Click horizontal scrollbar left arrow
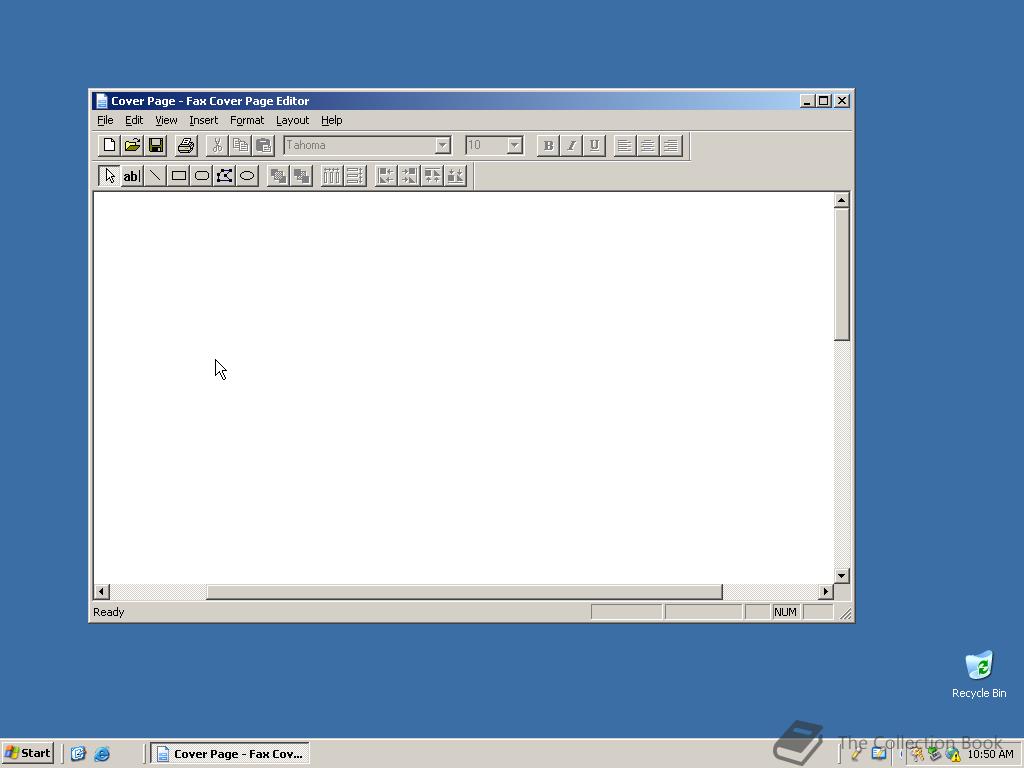Viewport: 1024px width, 768px height. coord(101,592)
